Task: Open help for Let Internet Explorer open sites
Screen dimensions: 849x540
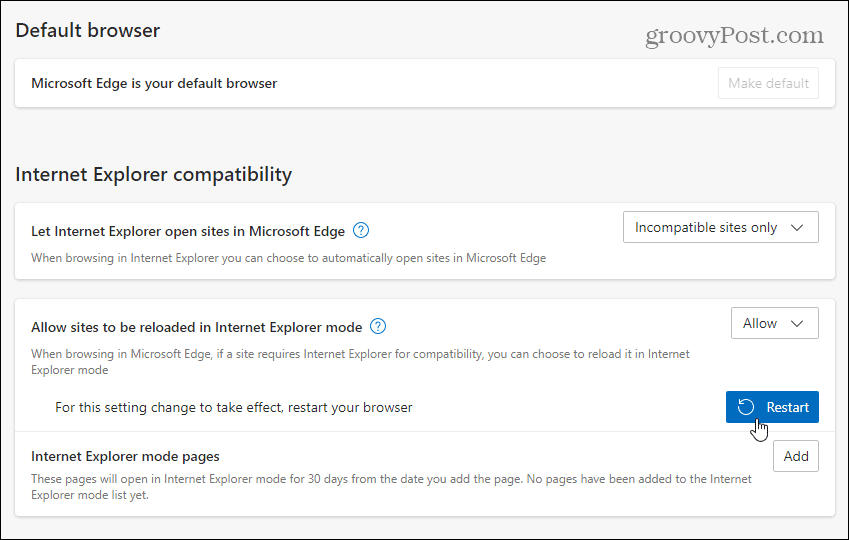Action: 361,231
